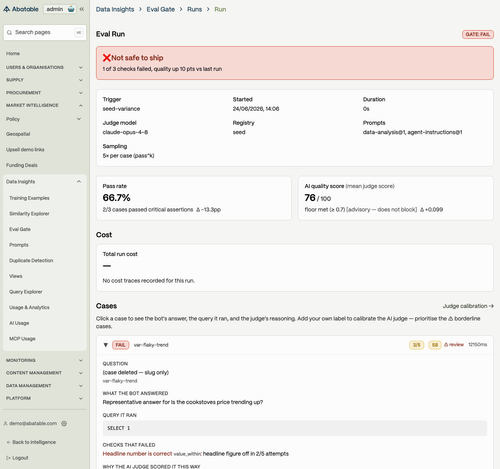This screenshot has width=500, height=469.
Task: Collapse the var-flaky-trend case triangle
Action: click(106, 345)
